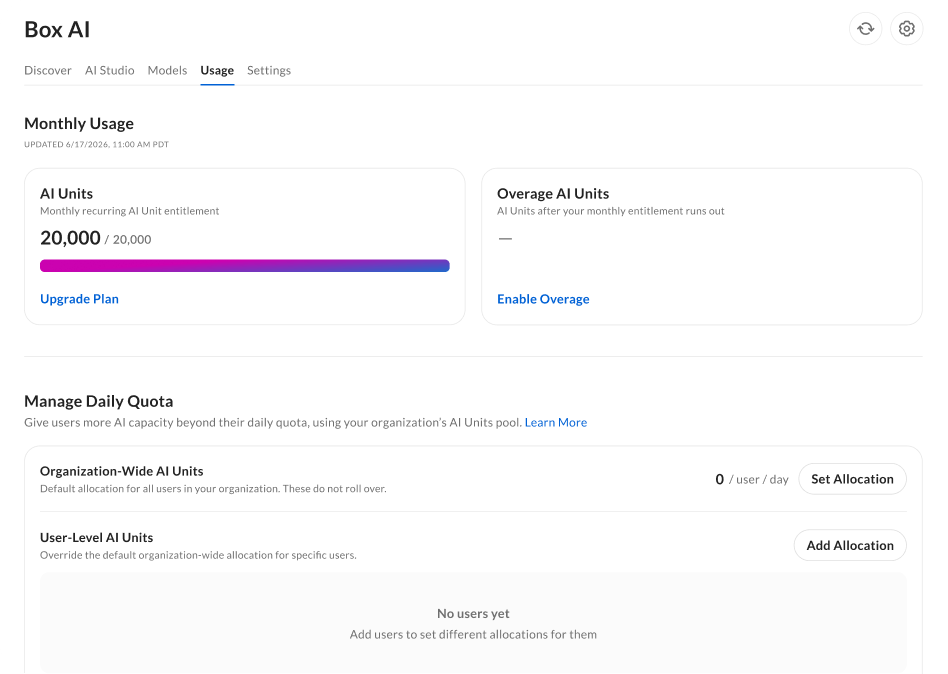Click the AI Units card heading
The height and width of the screenshot is (674, 948).
point(67,193)
